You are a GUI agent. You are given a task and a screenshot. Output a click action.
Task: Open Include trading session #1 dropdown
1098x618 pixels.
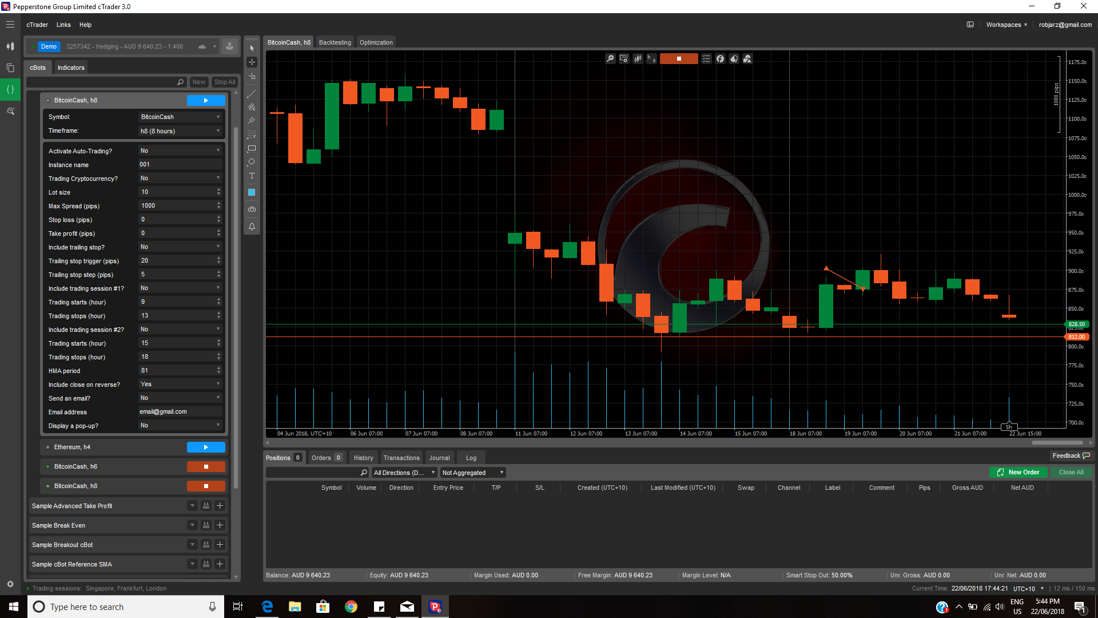click(180, 288)
